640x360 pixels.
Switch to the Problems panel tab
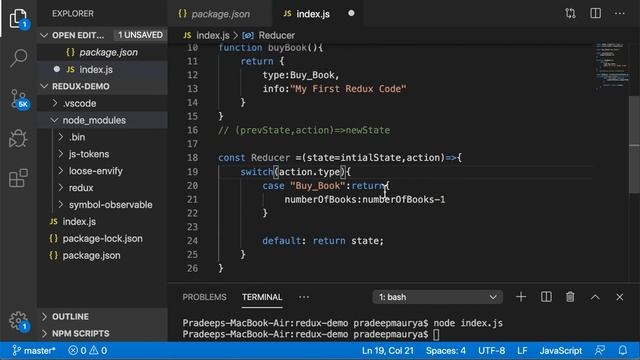[204, 297]
